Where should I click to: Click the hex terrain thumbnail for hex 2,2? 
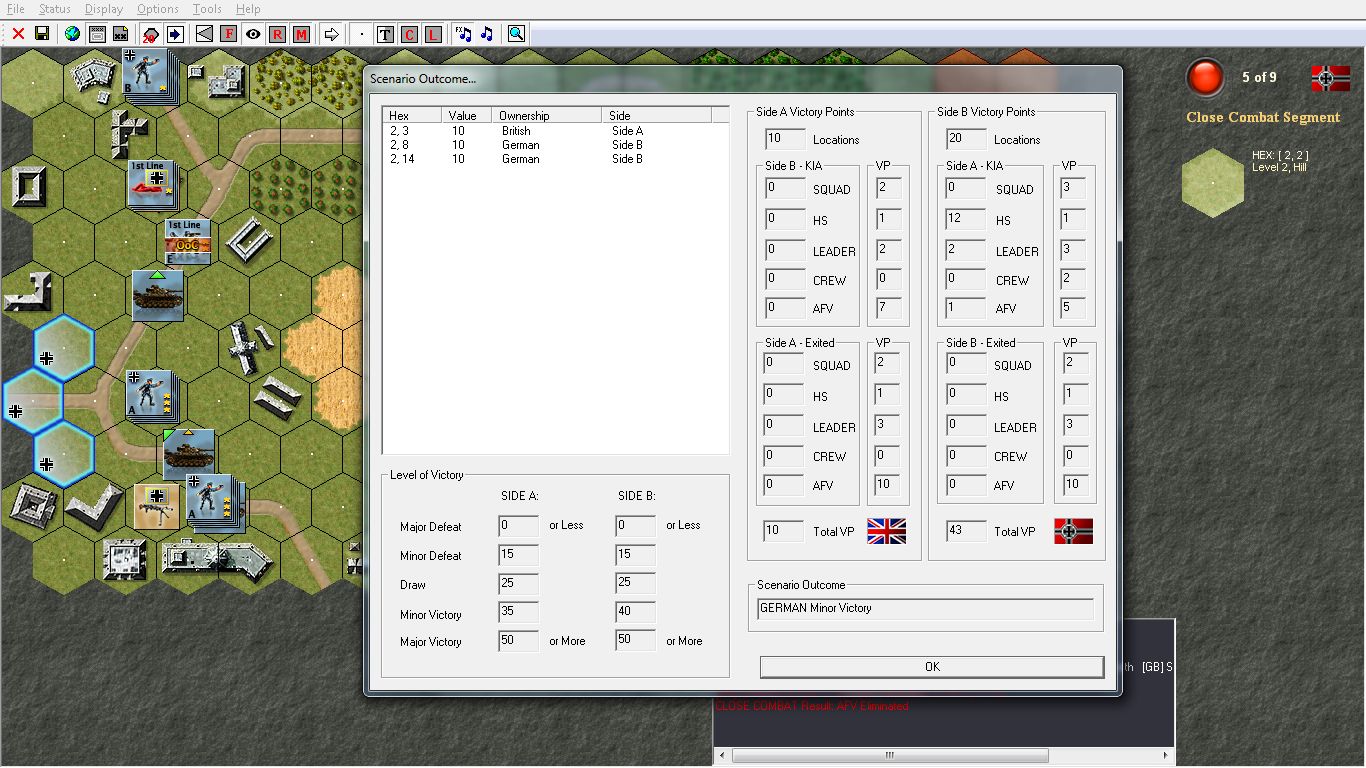tap(1213, 183)
